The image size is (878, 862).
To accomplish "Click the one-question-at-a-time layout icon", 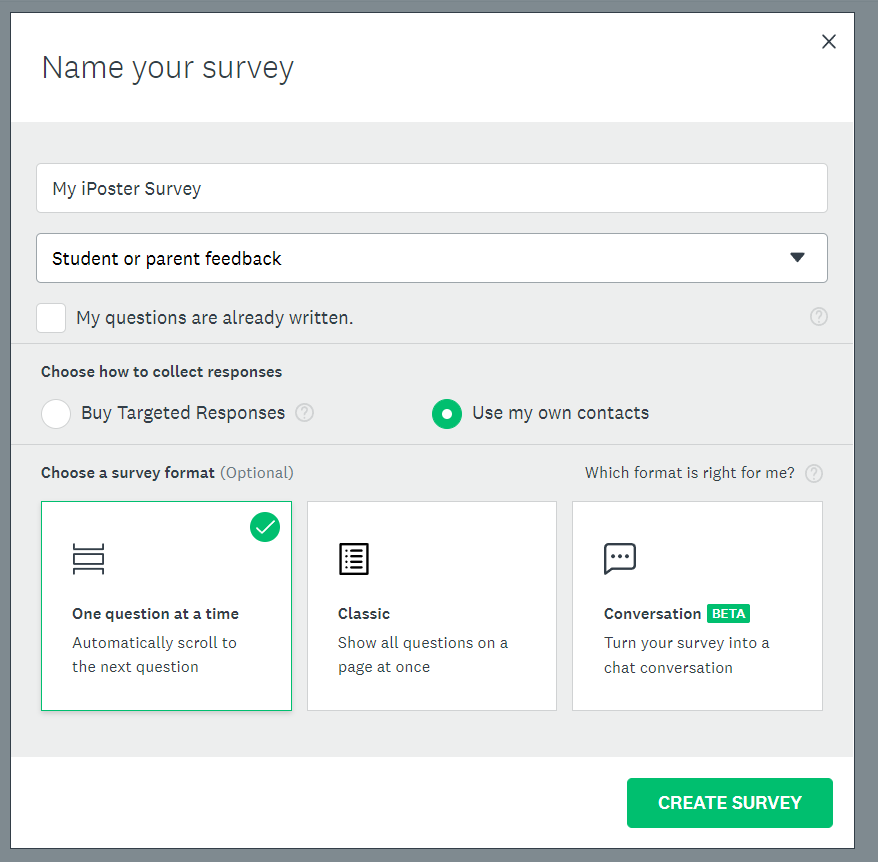I will coord(88,559).
